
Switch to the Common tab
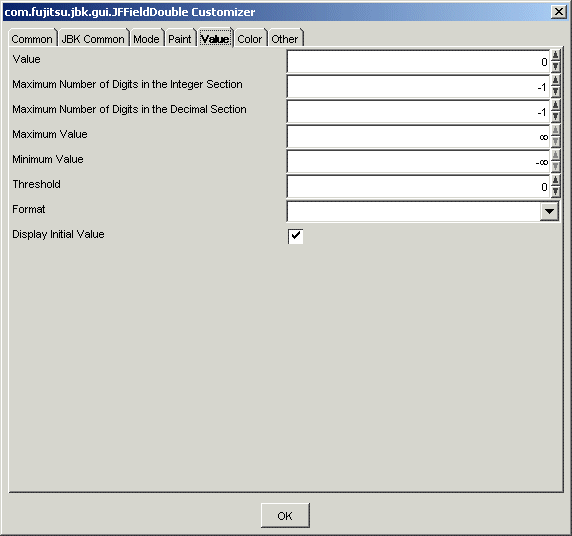pyautogui.click(x=32, y=38)
